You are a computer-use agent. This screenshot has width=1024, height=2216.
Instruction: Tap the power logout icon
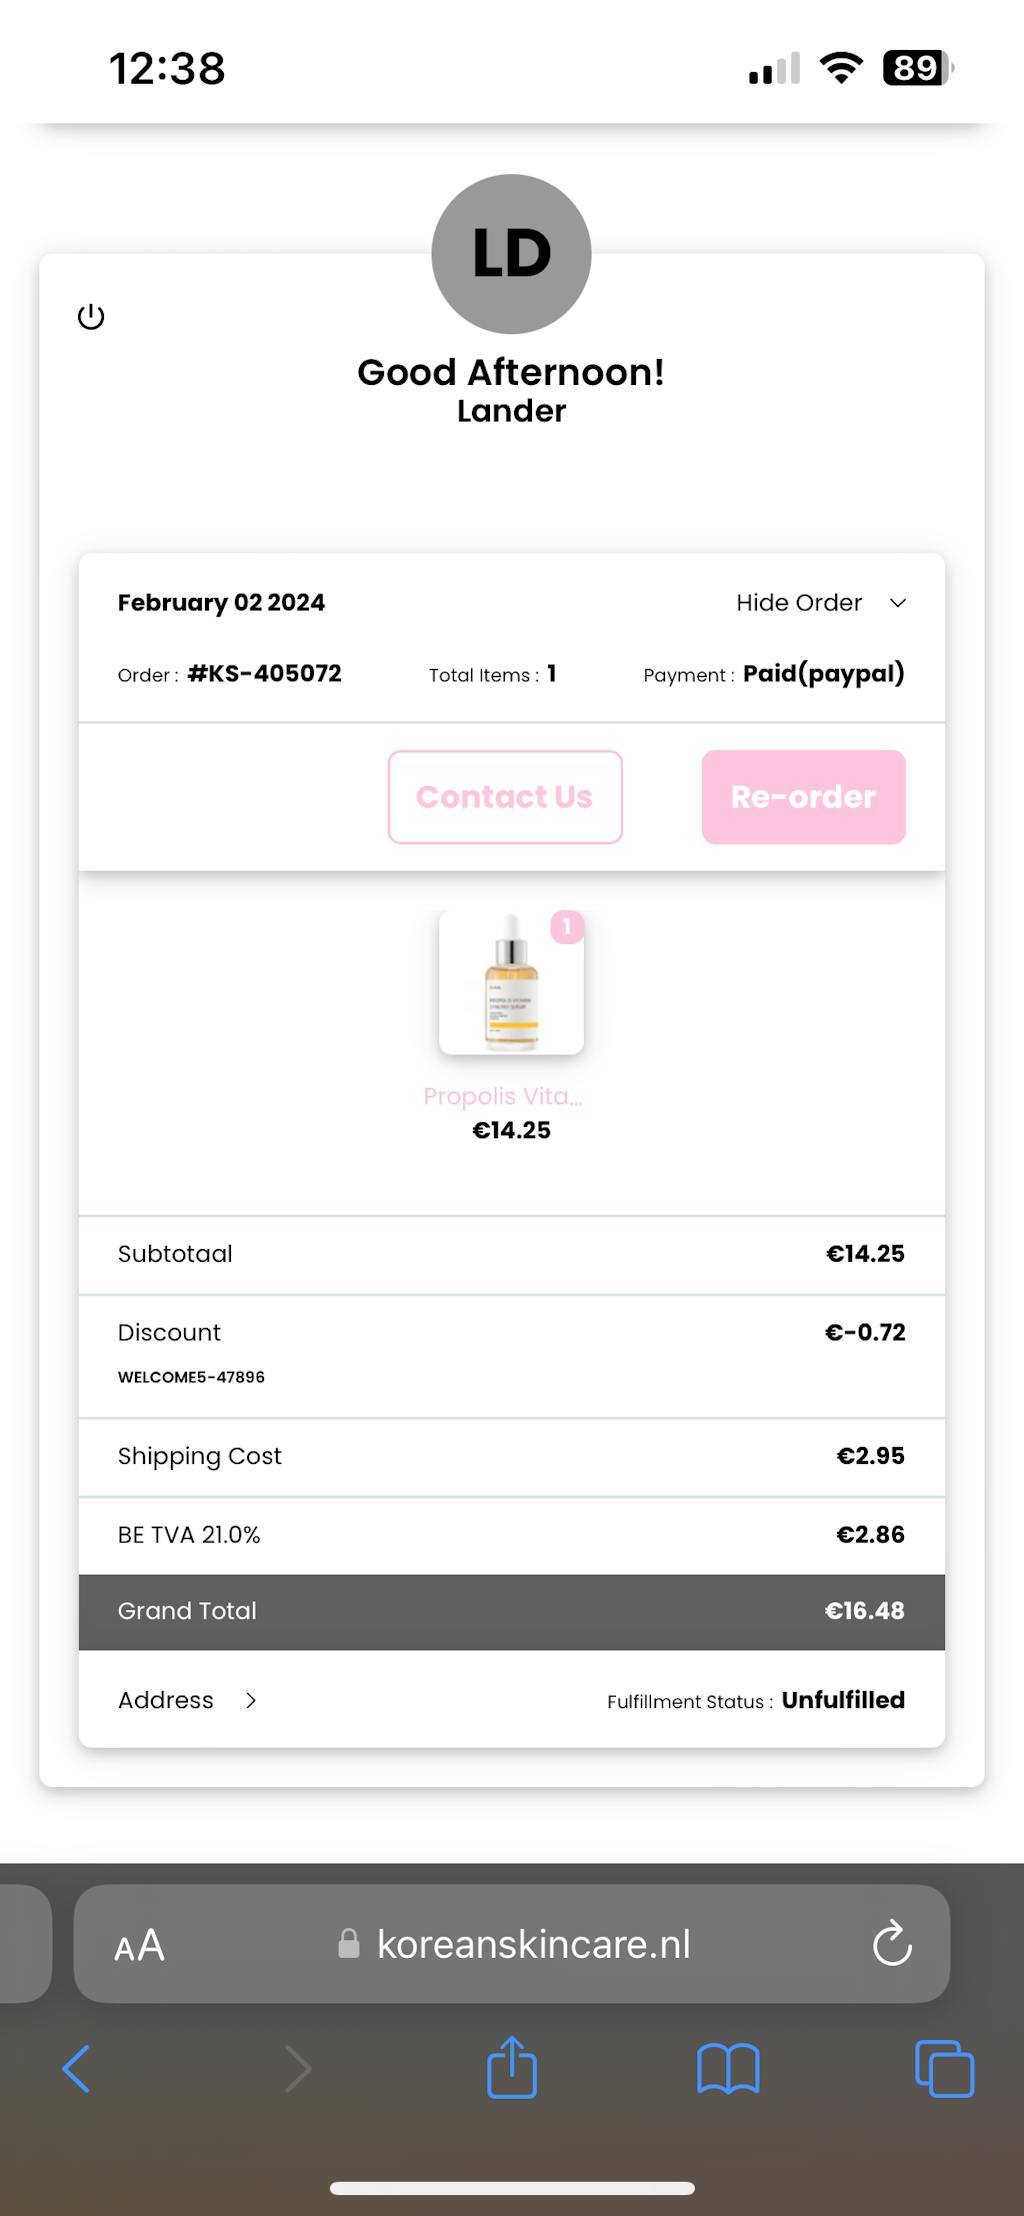[x=91, y=317]
